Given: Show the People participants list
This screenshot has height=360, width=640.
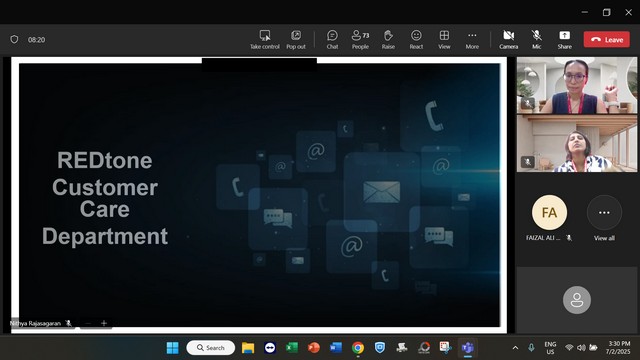Looking at the screenshot, I should (x=360, y=40).
